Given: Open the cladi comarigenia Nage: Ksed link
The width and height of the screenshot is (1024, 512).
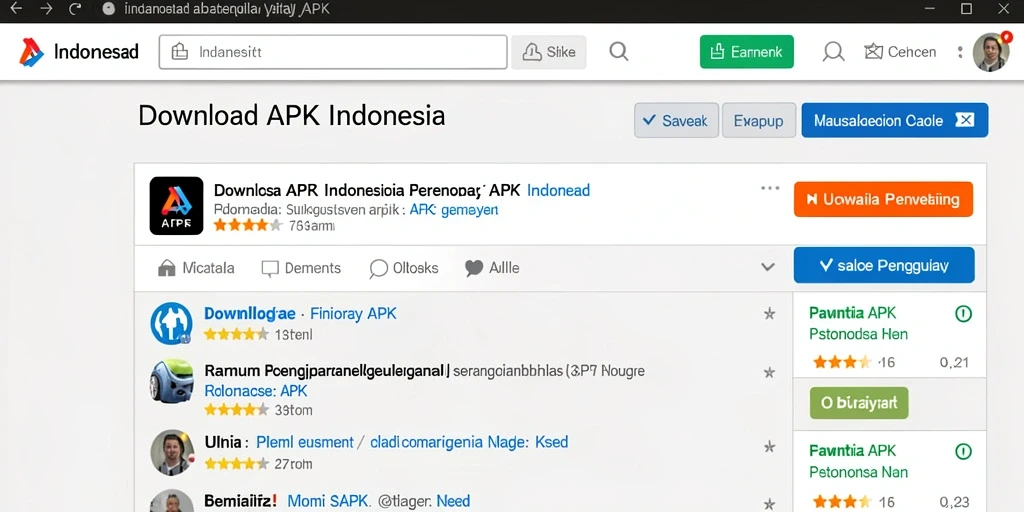Looking at the screenshot, I should [x=469, y=442].
